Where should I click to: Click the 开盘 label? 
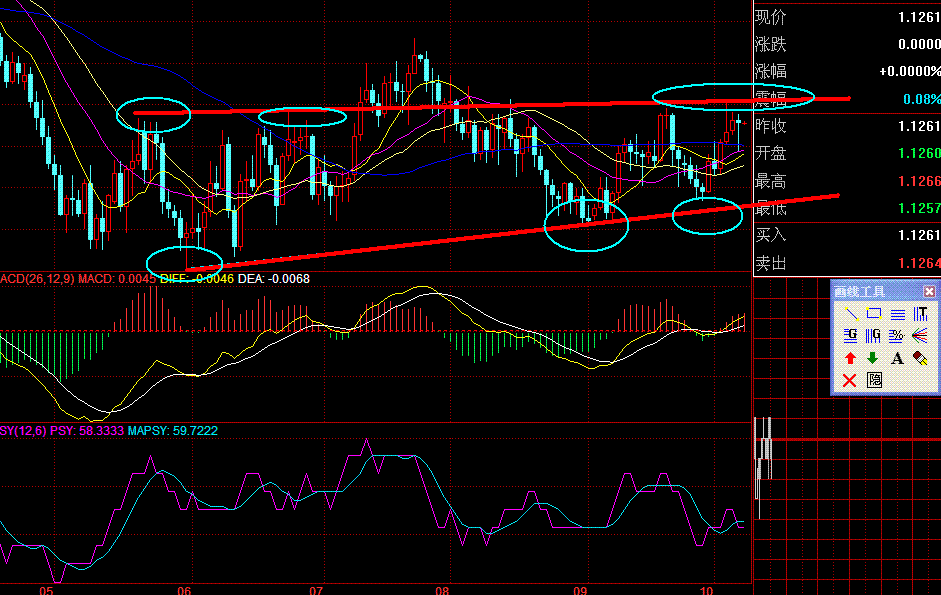[x=771, y=153]
